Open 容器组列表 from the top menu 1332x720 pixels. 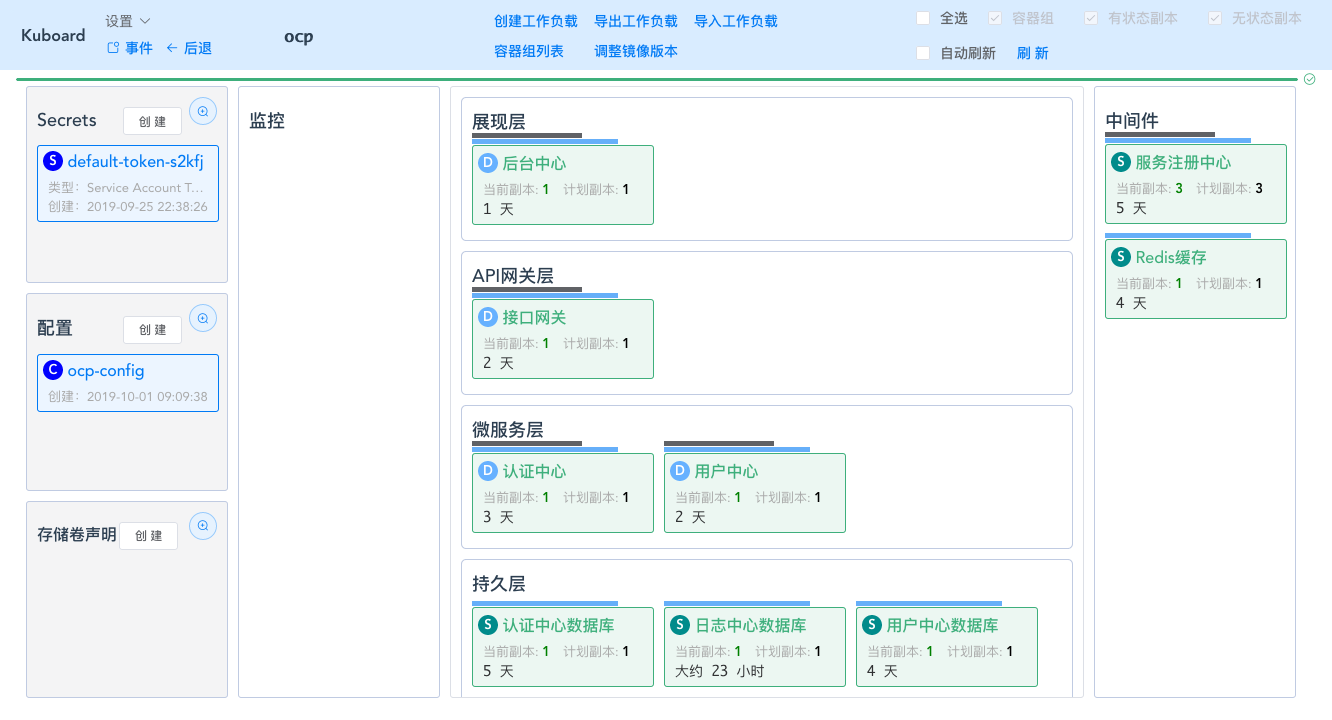pos(529,51)
